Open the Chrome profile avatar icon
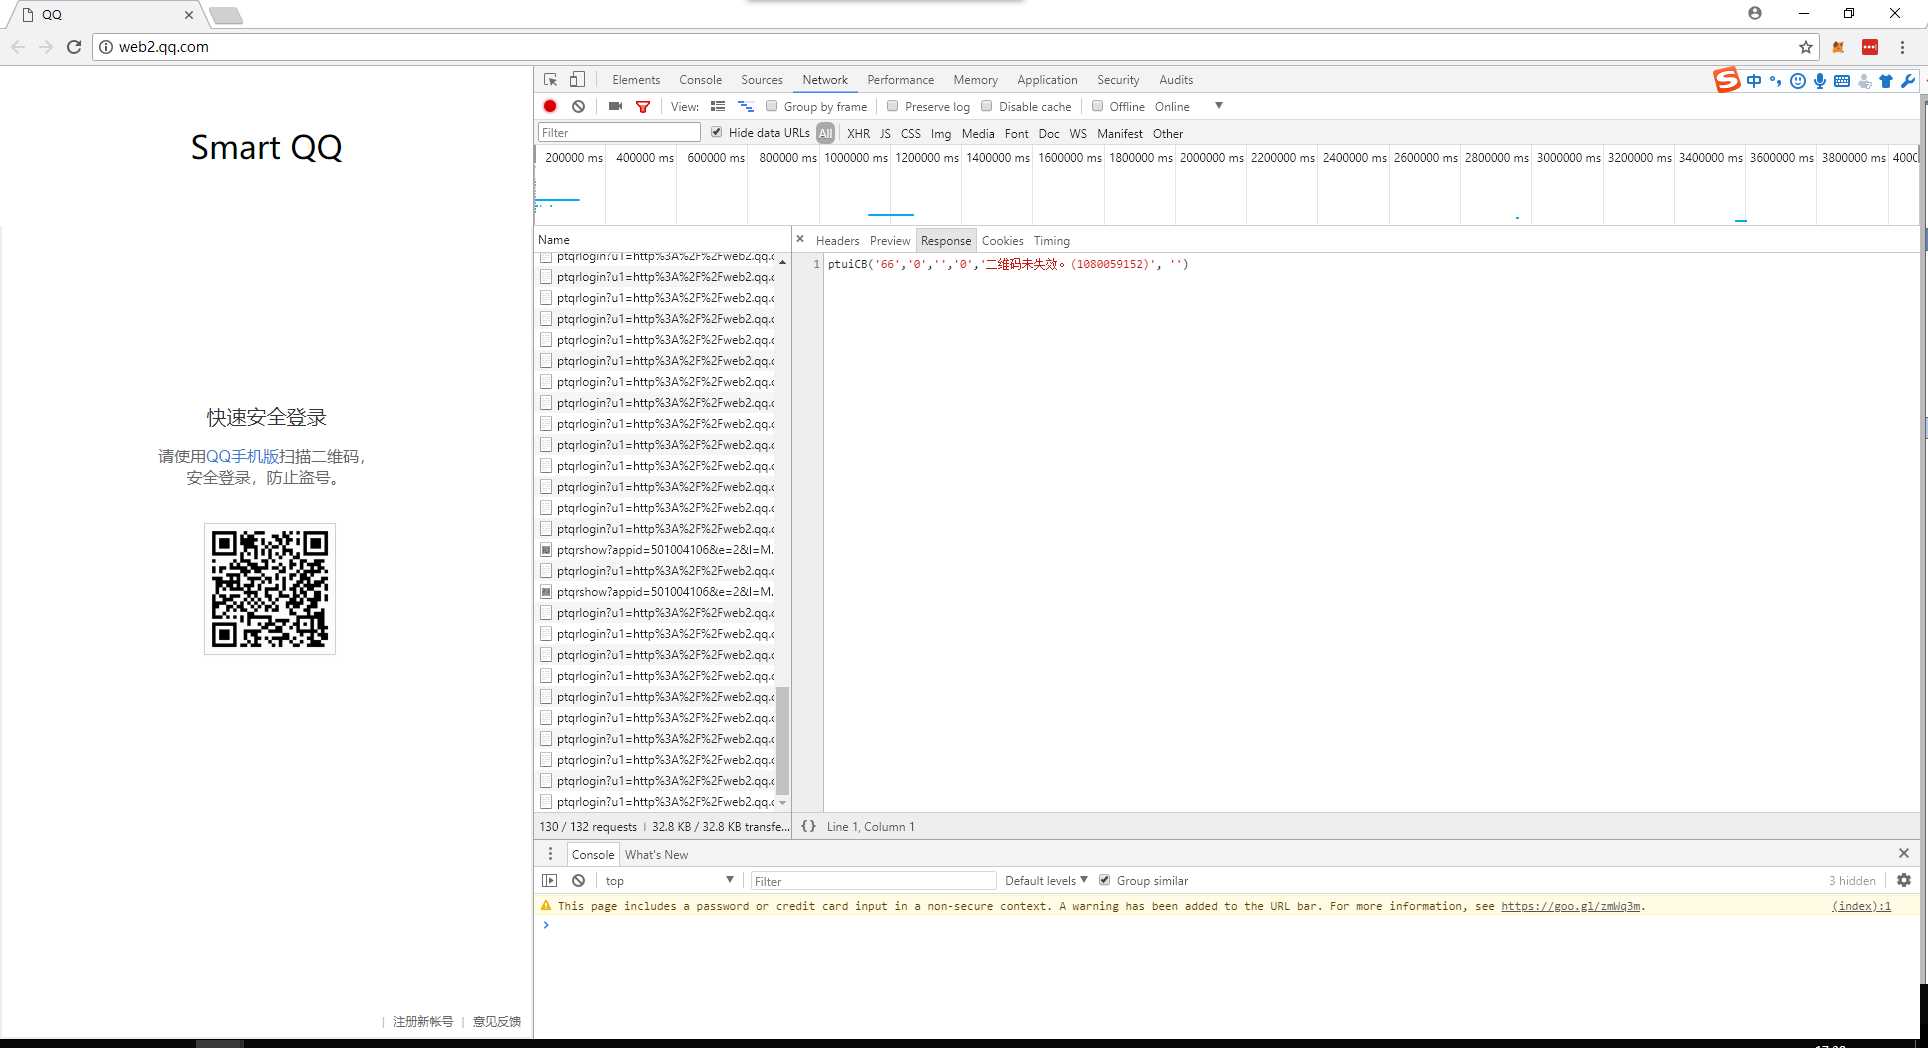Viewport: 1928px width, 1048px height. (x=1755, y=13)
